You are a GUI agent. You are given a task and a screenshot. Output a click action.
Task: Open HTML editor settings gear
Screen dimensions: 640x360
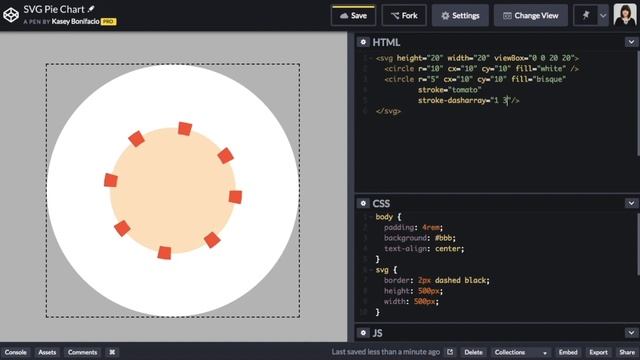tap(363, 42)
